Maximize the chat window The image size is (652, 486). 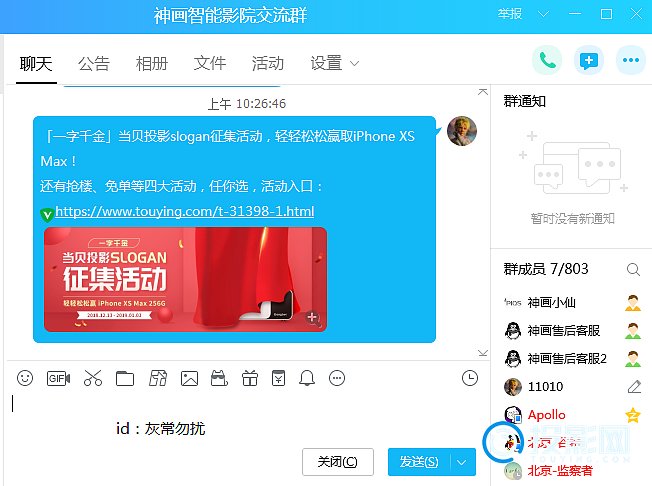coord(606,14)
